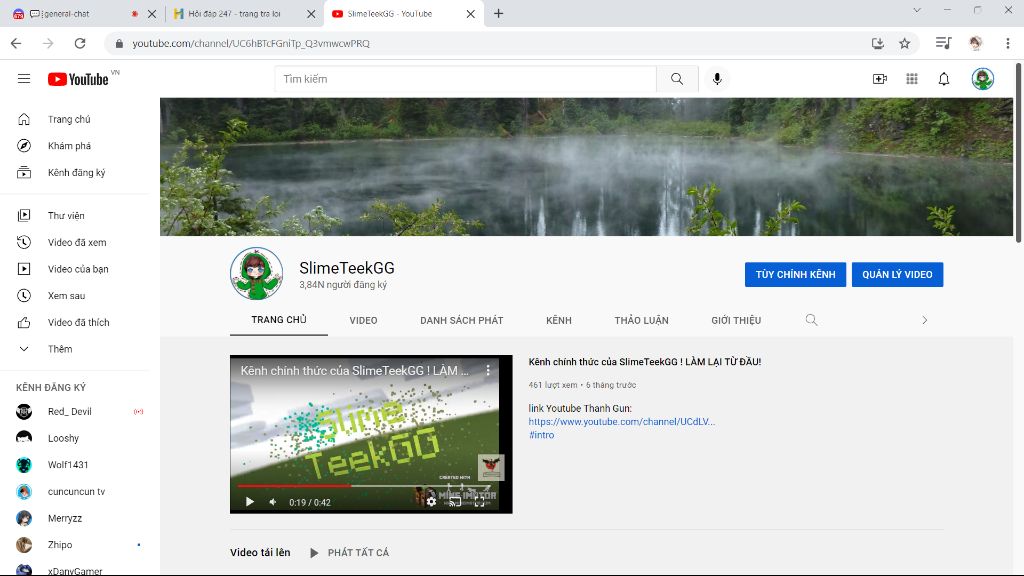Open featured video three-dot options menu
Screen dimensions: 1024x576
pos(488,370)
